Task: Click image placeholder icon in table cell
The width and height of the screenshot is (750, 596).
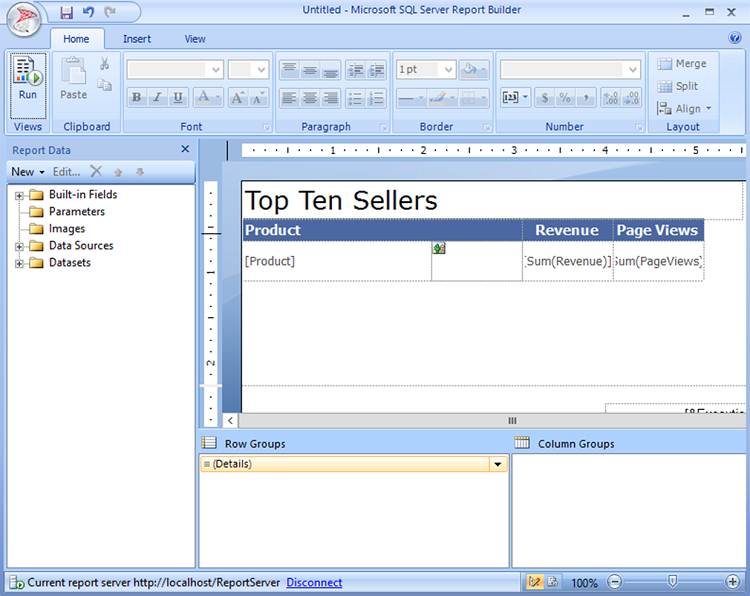Action: click(439, 248)
